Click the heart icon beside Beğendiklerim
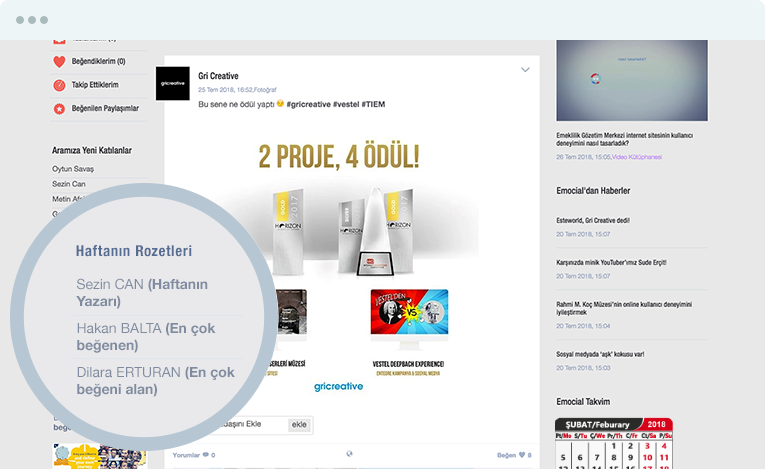Image resolution: width=765 pixels, height=469 pixels. tap(59, 61)
